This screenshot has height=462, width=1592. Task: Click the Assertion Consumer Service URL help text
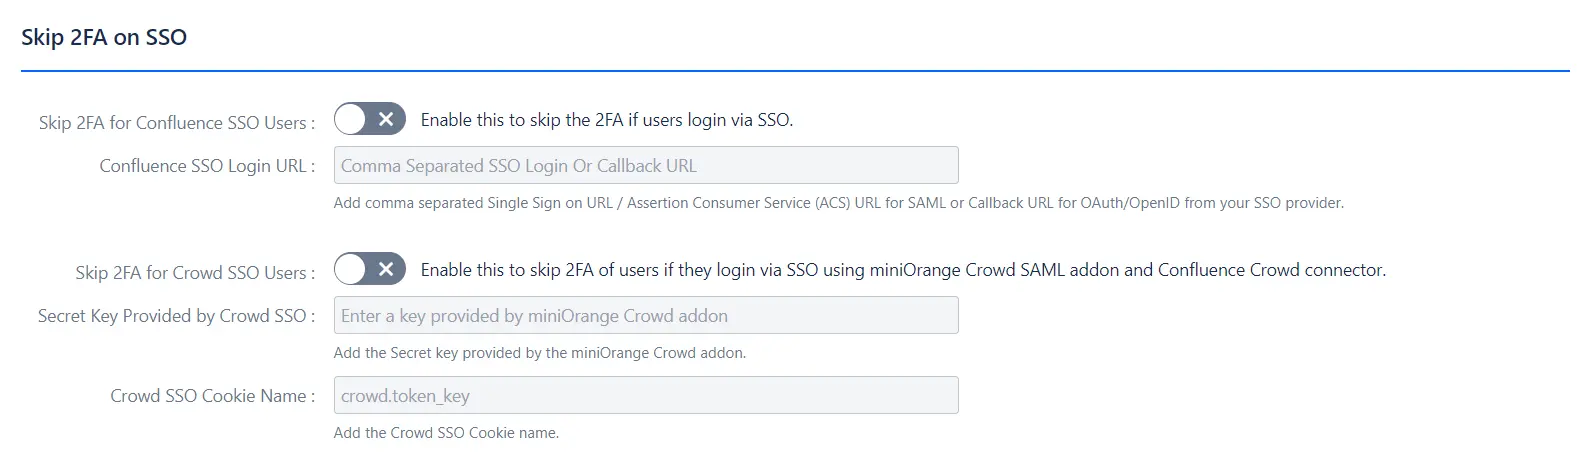click(838, 203)
